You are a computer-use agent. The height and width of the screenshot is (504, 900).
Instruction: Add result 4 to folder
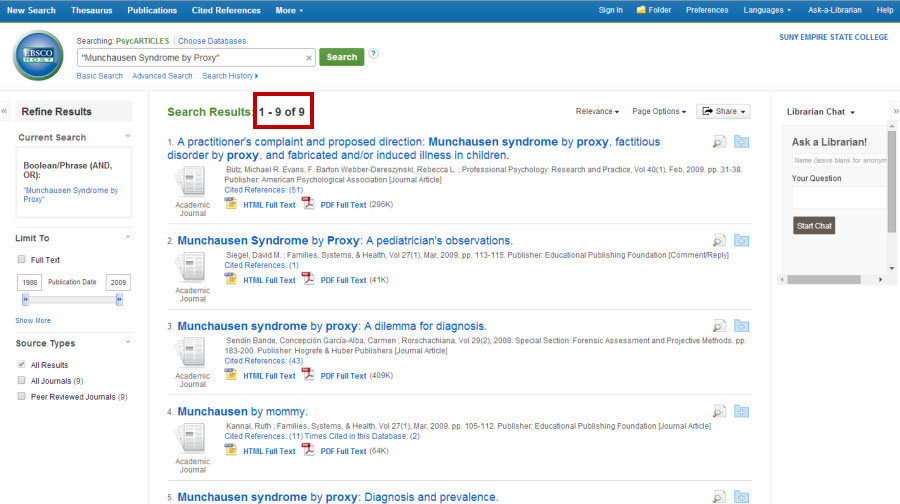[741, 412]
